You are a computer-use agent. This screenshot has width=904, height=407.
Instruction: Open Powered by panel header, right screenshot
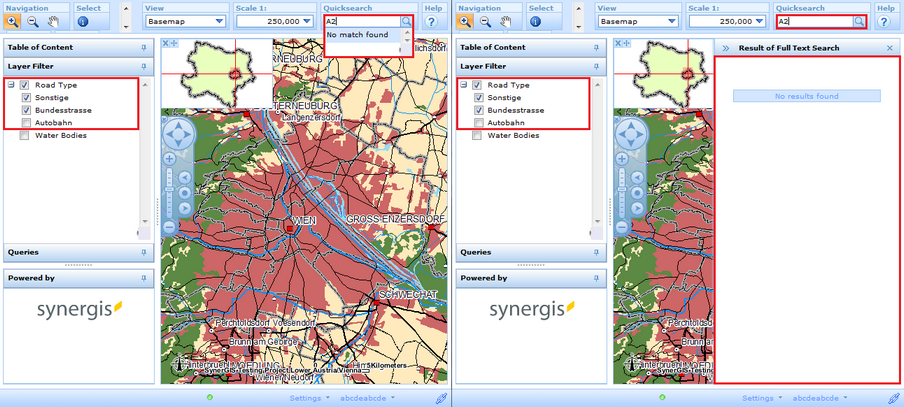pyautogui.click(x=532, y=278)
